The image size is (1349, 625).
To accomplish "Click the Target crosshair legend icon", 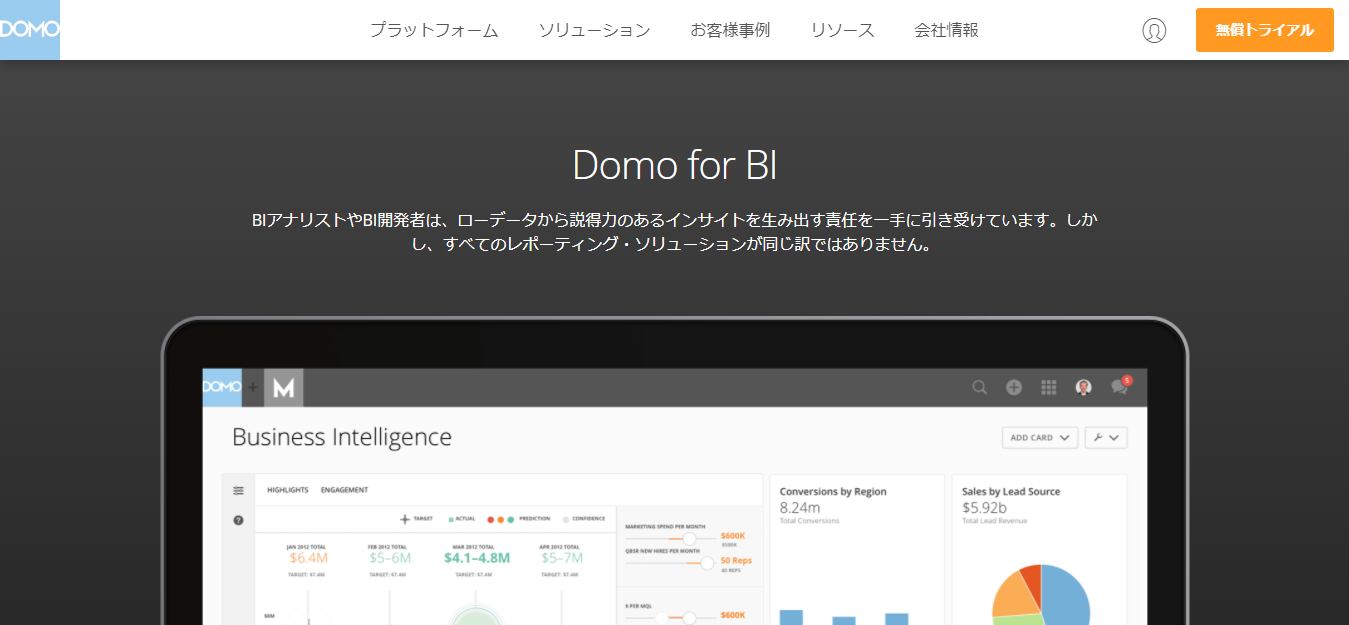I will (405, 519).
